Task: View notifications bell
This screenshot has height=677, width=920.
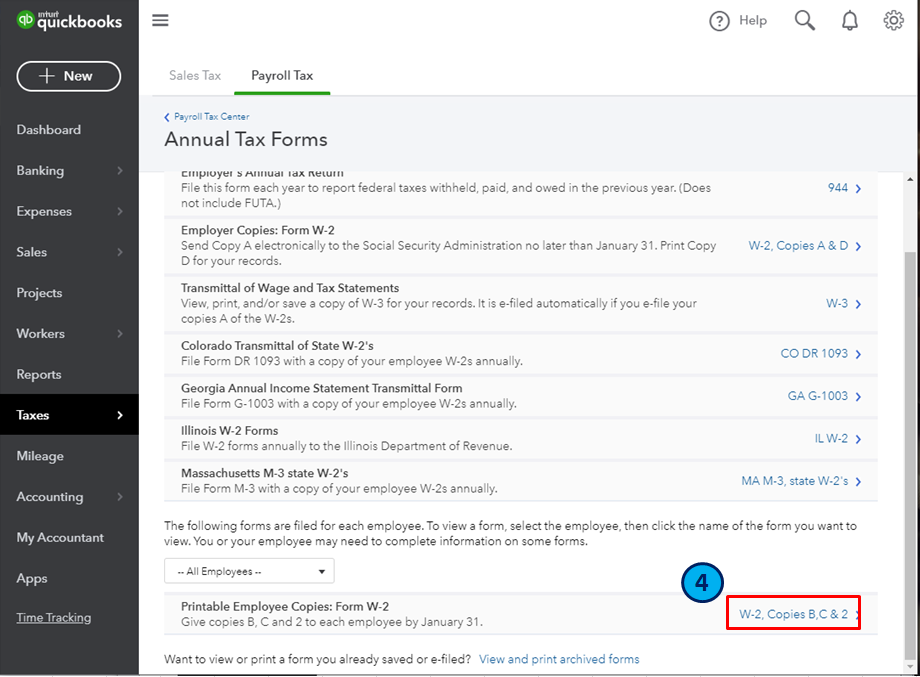Action: [x=850, y=21]
